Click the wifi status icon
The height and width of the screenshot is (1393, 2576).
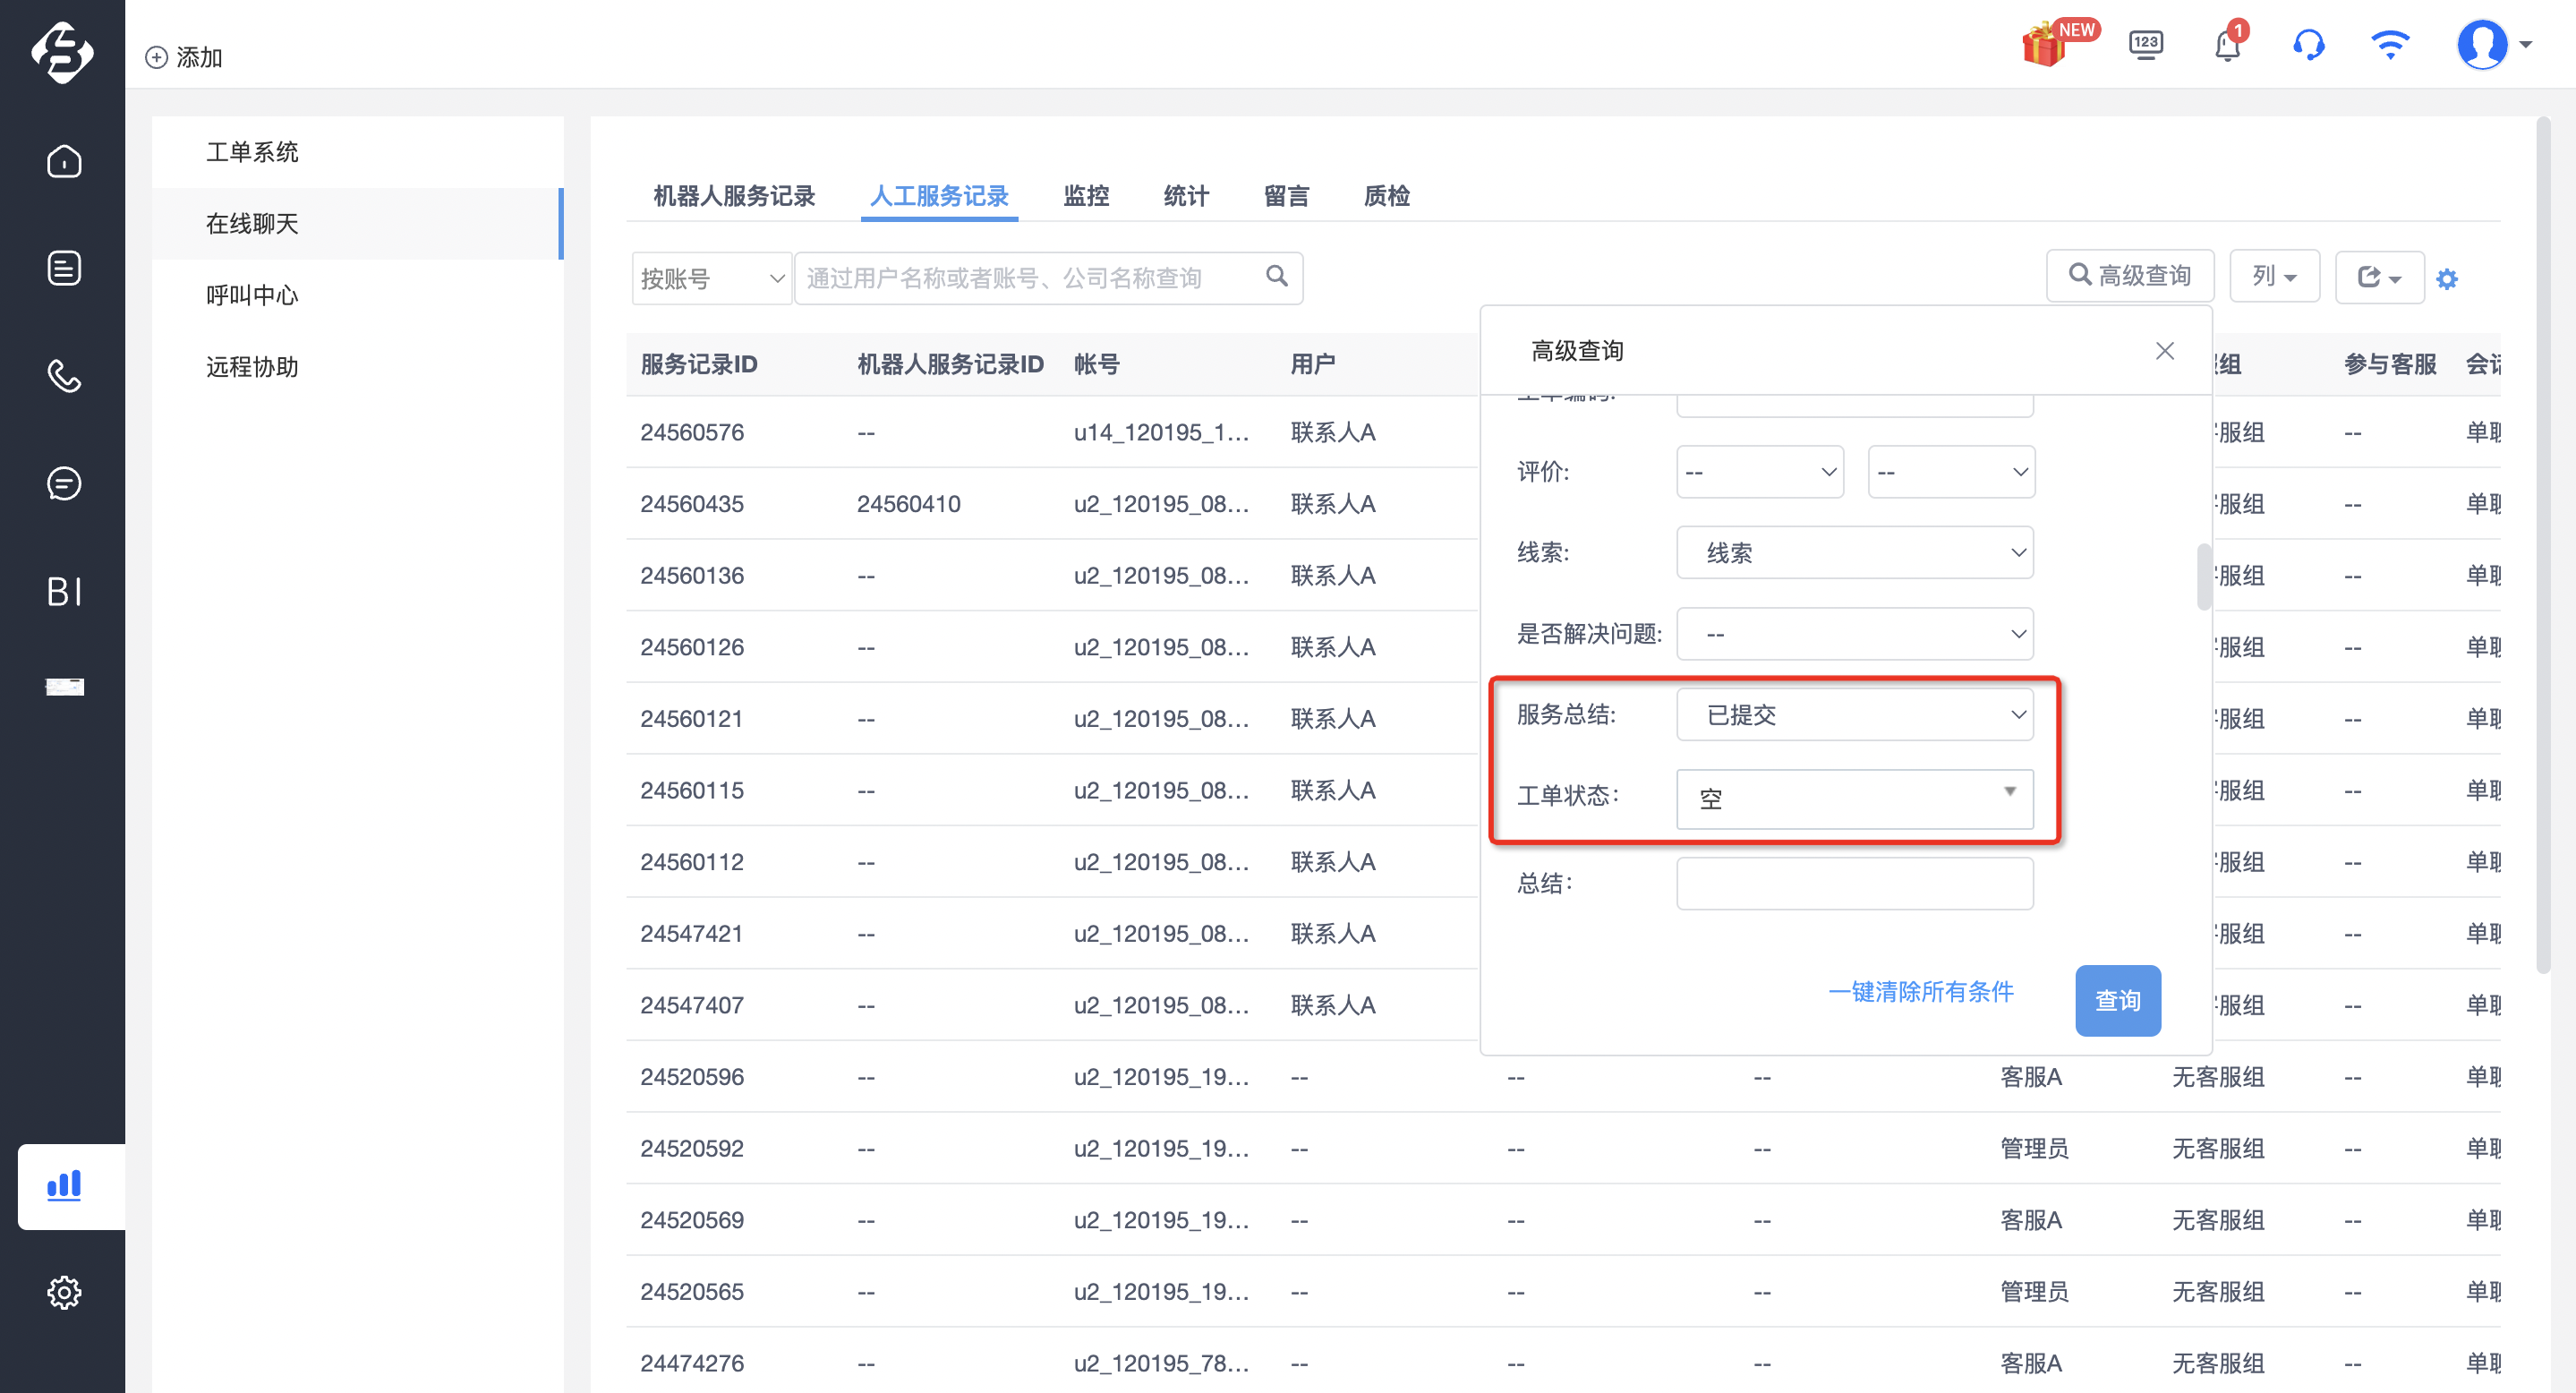pyautogui.click(x=2390, y=45)
